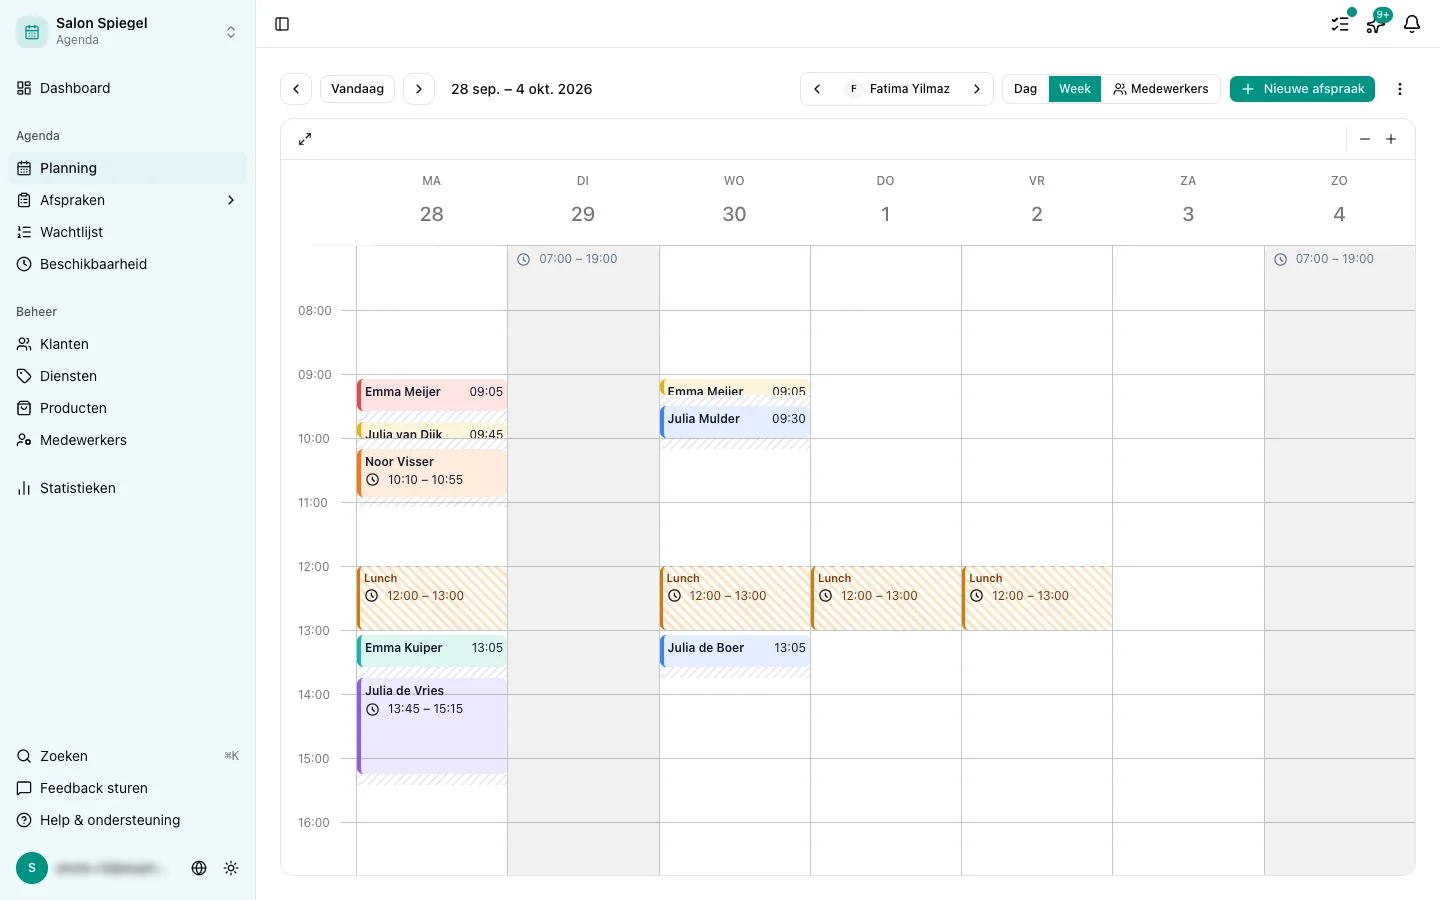Image resolution: width=1440 pixels, height=900 pixels.
Task: Open Julia de Vries 13:45 – 15:15 appointment
Action: [x=432, y=726]
